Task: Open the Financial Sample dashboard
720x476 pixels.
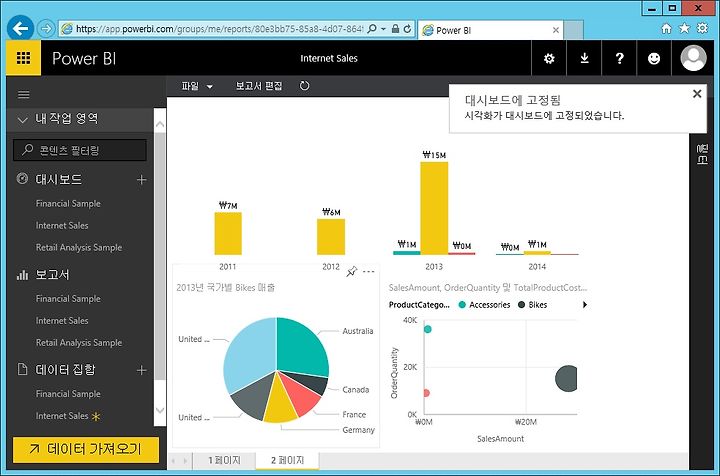Action: point(68,203)
